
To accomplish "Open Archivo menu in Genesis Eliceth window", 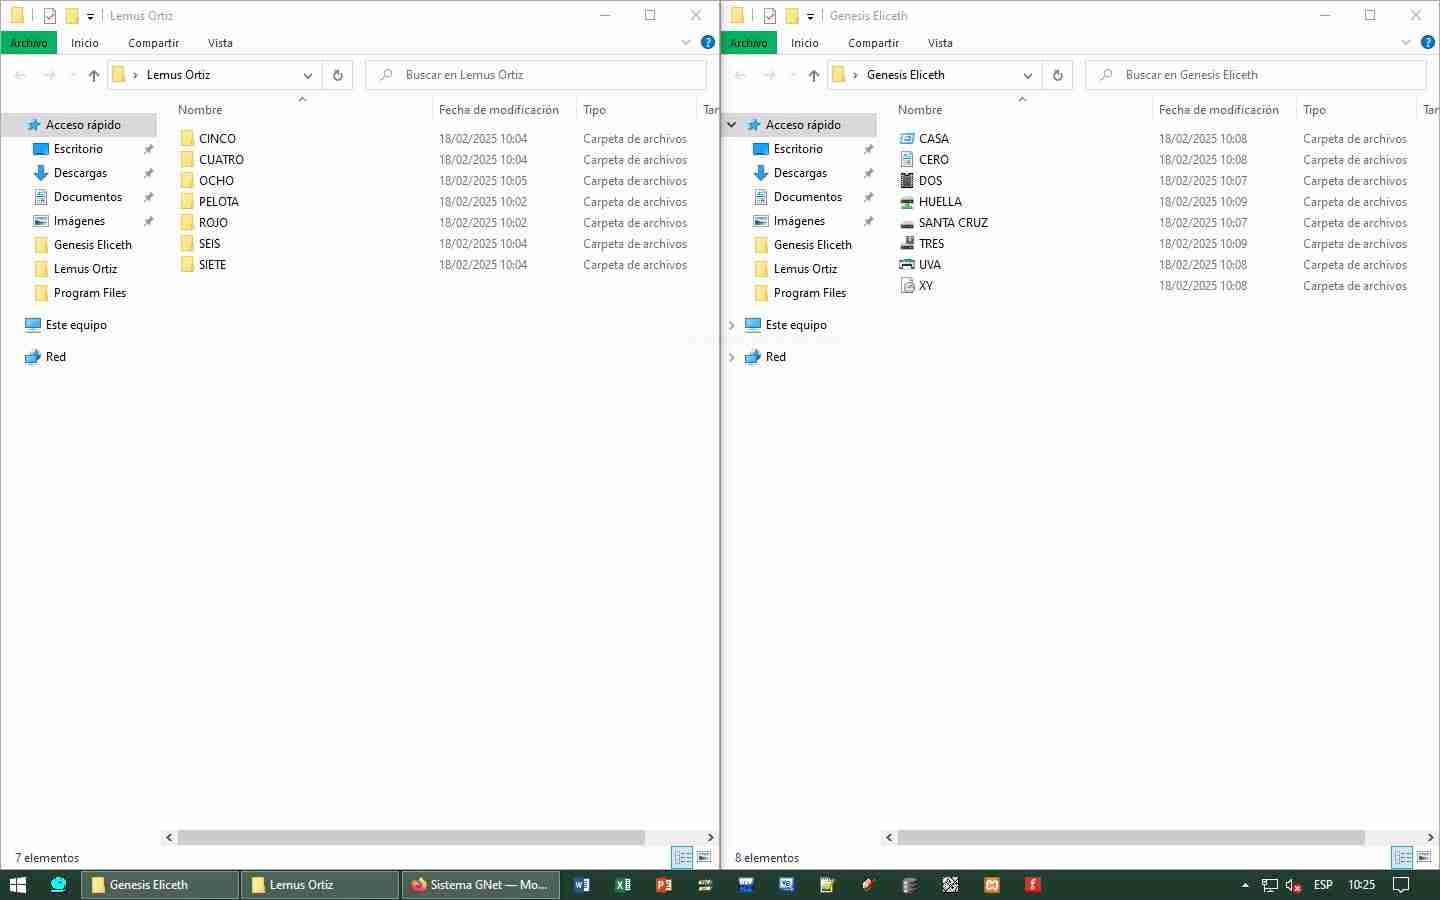I will pos(749,43).
